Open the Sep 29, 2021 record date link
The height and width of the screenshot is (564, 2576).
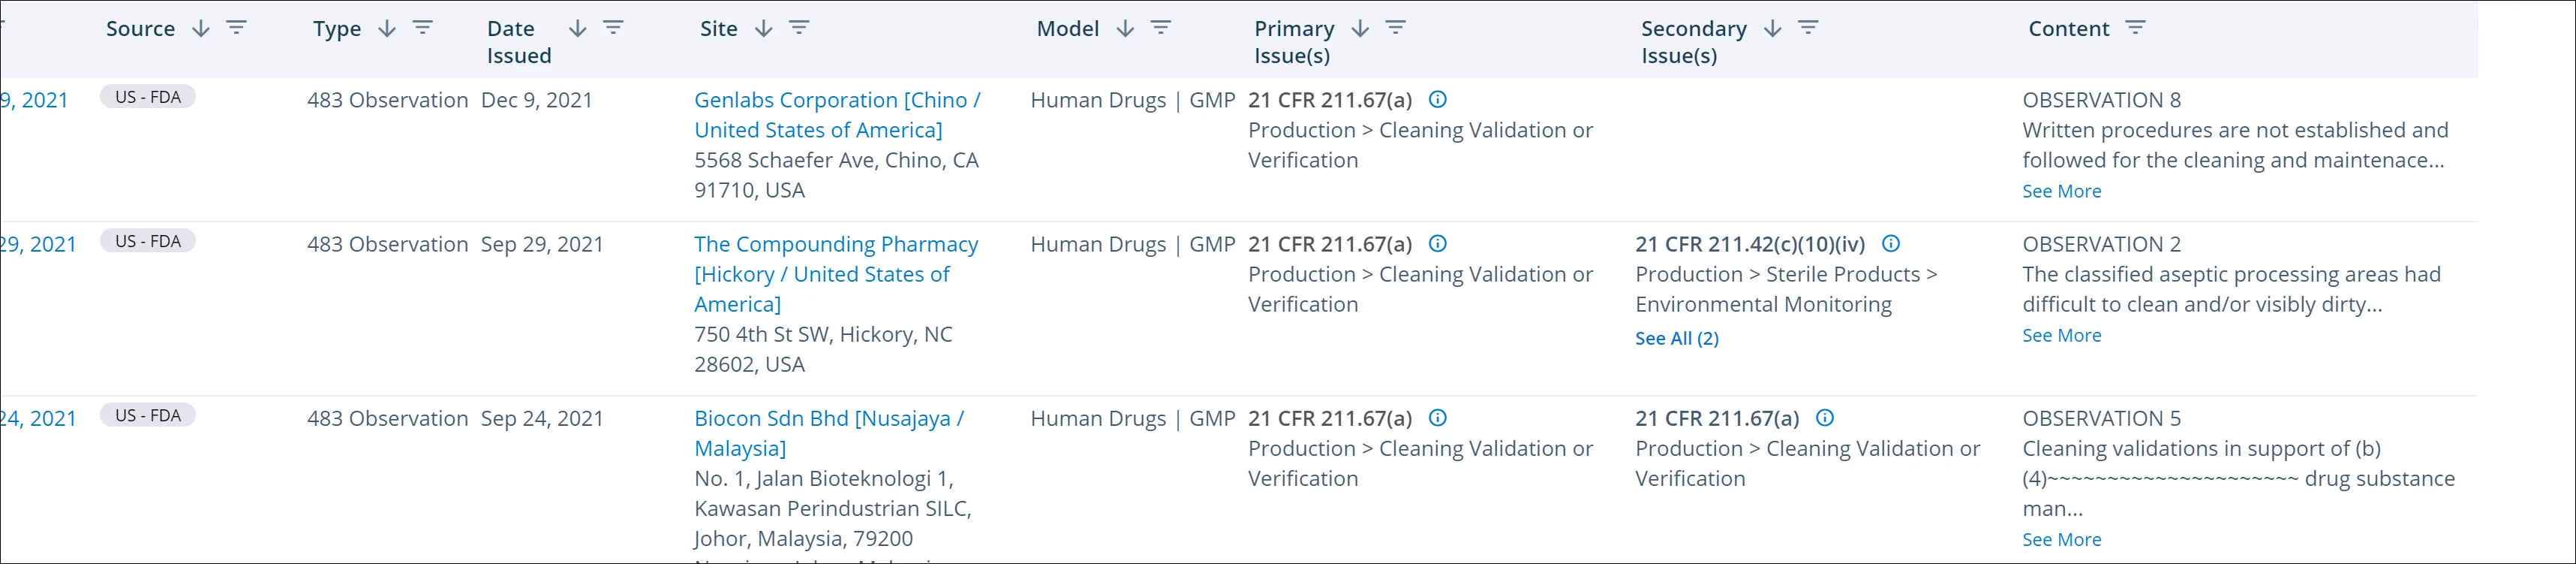point(38,244)
